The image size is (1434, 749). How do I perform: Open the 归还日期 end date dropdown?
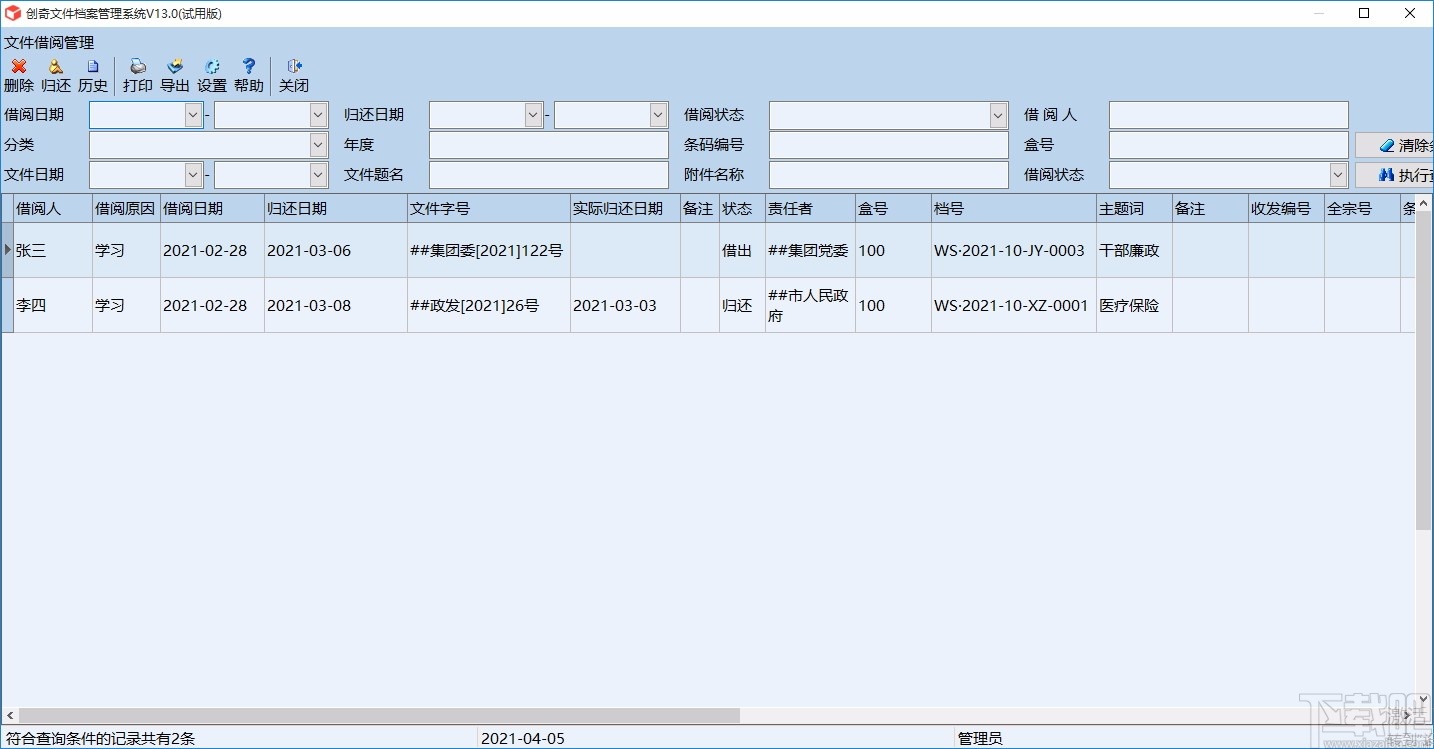(657, 114)
